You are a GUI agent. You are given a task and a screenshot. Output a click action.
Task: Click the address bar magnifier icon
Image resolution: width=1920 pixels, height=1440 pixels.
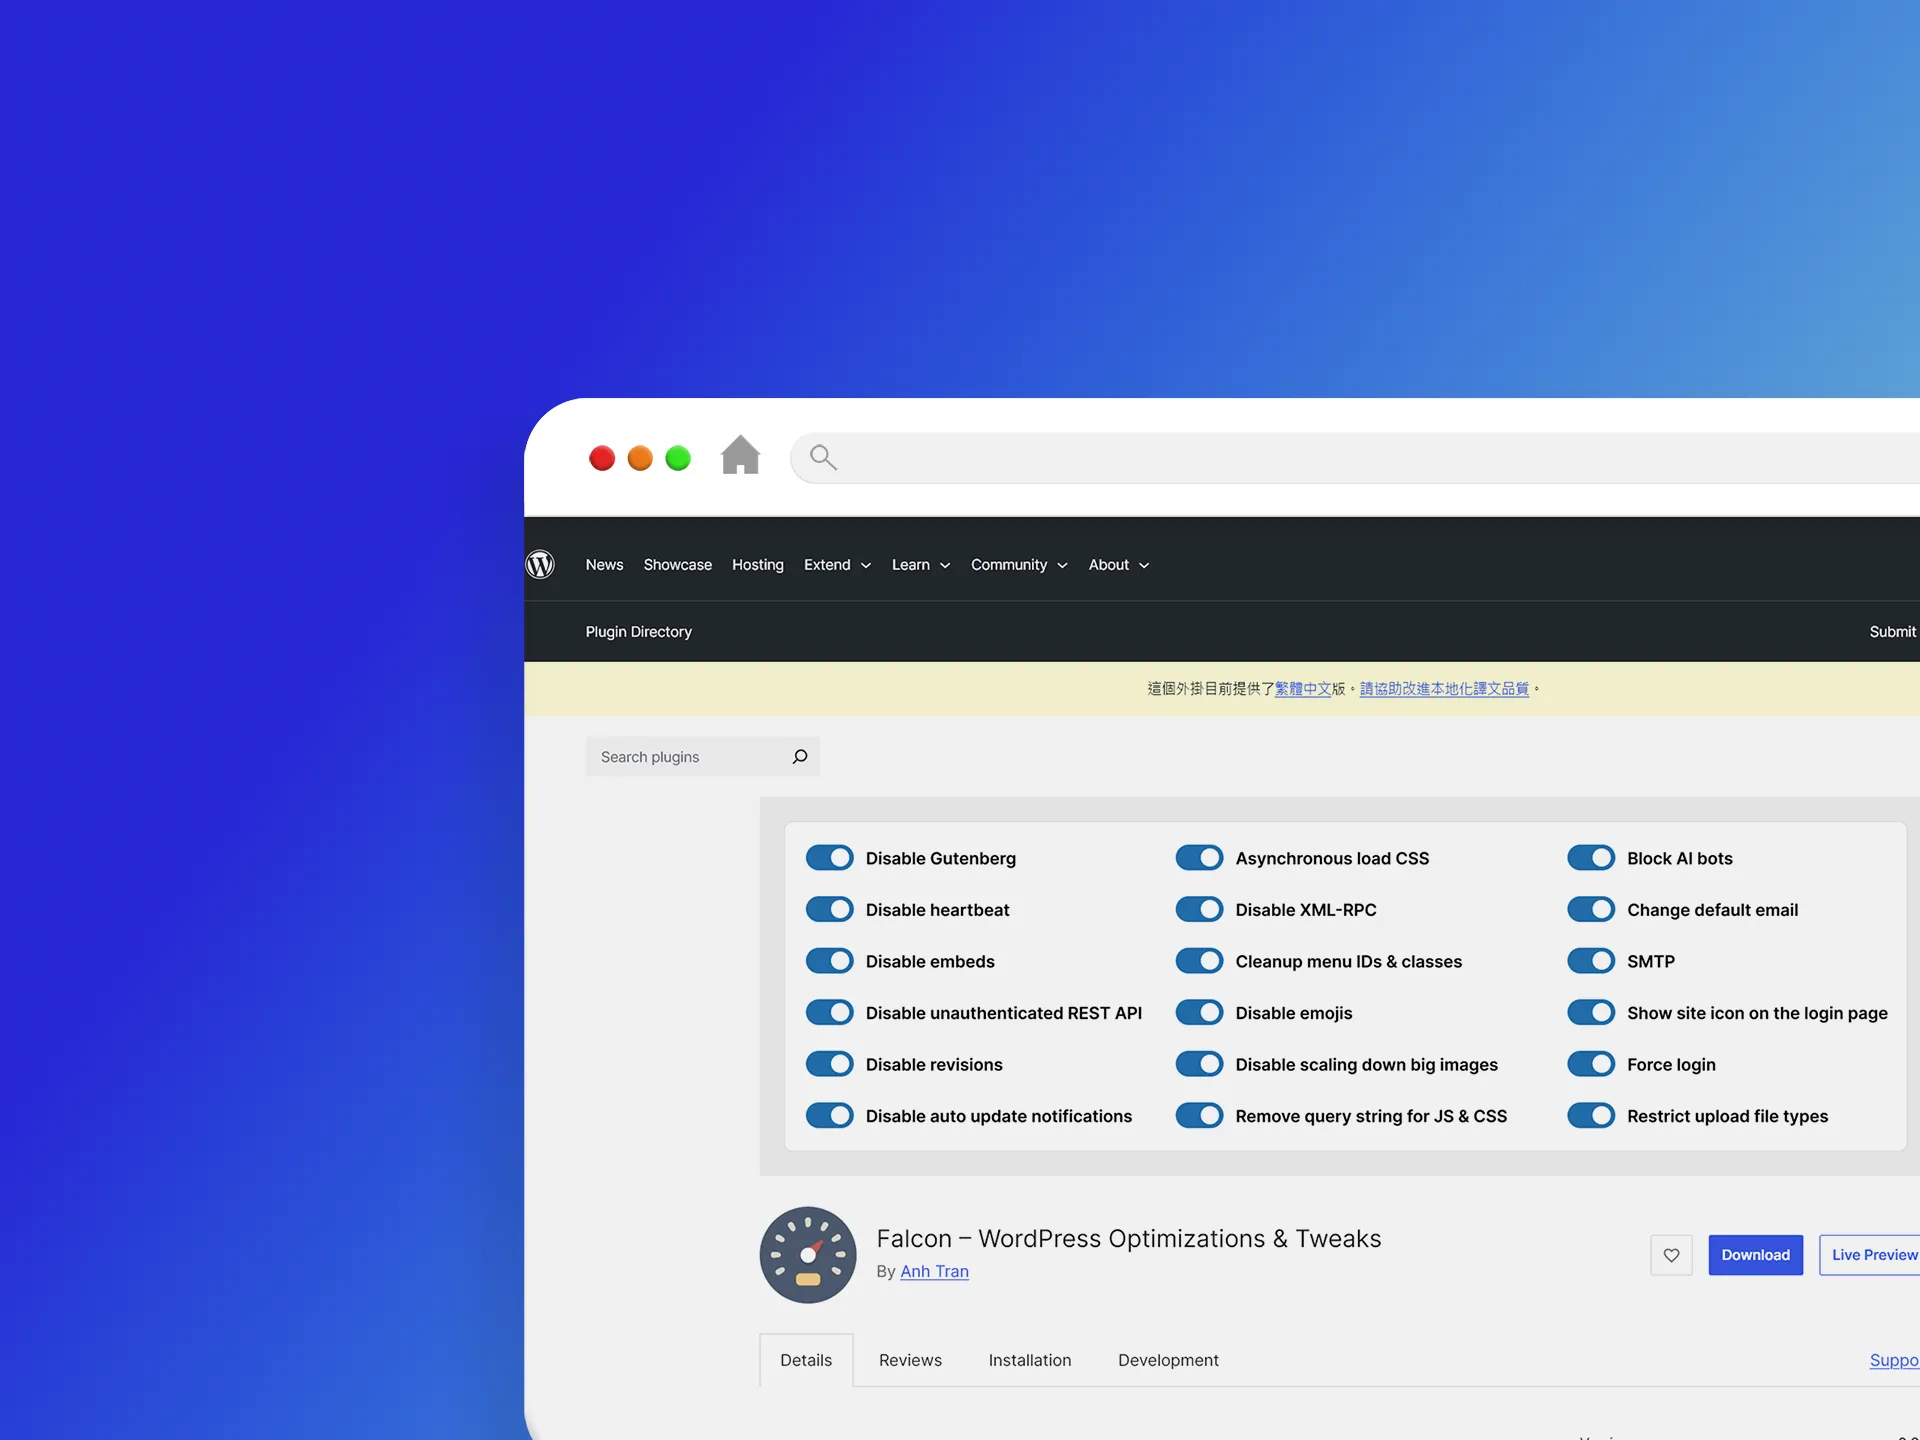823,457
